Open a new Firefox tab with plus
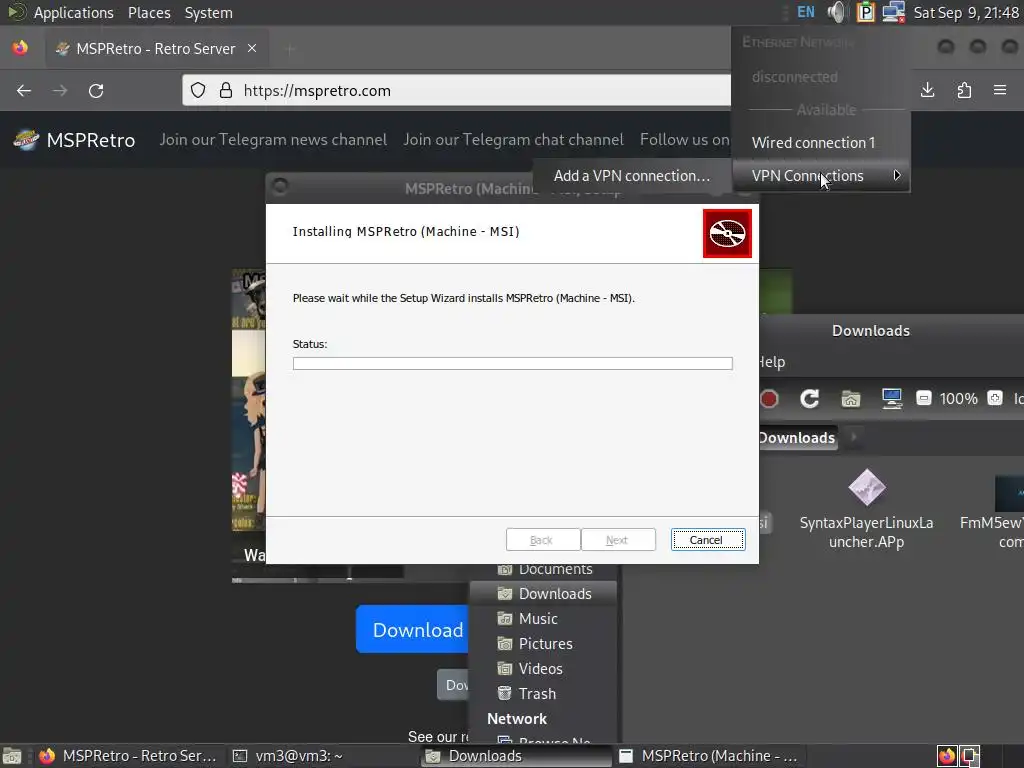The width and height of the screenshot is (1024, 768). [x=290, y=49]
